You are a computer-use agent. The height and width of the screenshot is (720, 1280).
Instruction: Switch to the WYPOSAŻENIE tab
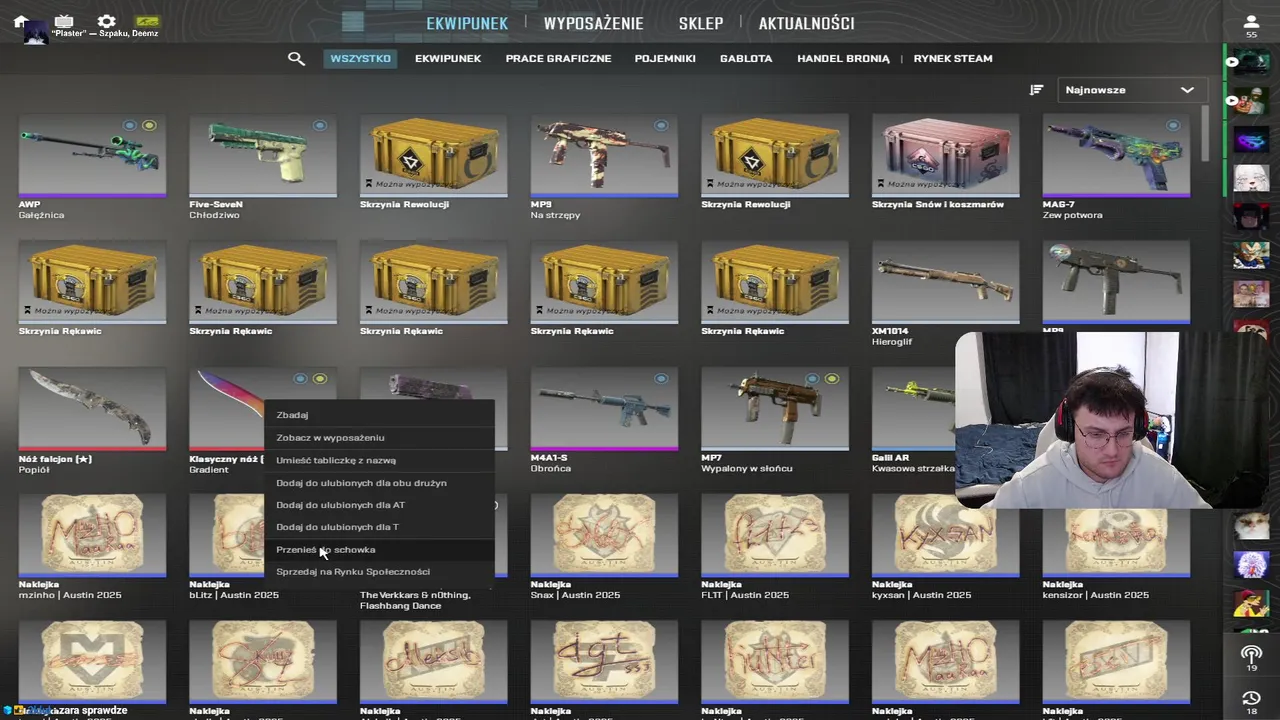click(593, 23)
